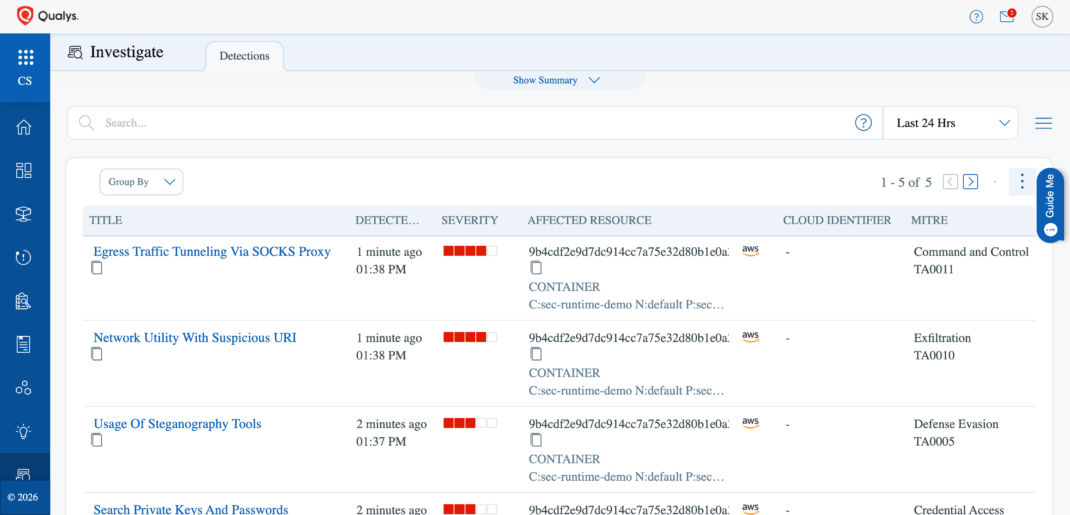Open the Group By dropdown
Image resolution: width=1070 pixels, height=515 pixels.
tap(141, 182)
